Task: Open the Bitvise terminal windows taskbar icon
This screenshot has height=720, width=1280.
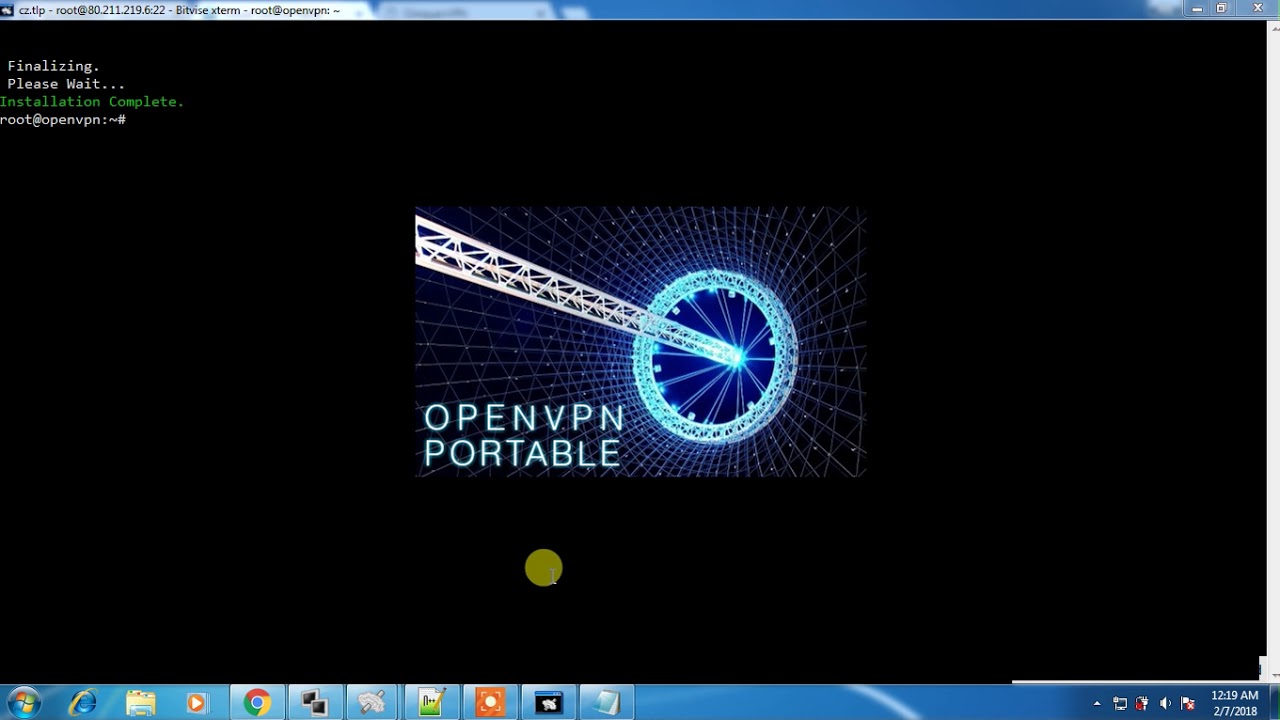Action: (315, 703)
